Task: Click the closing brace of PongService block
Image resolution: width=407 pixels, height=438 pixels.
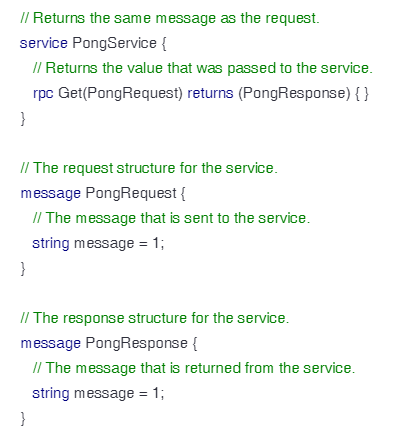Action: point(23,118)
